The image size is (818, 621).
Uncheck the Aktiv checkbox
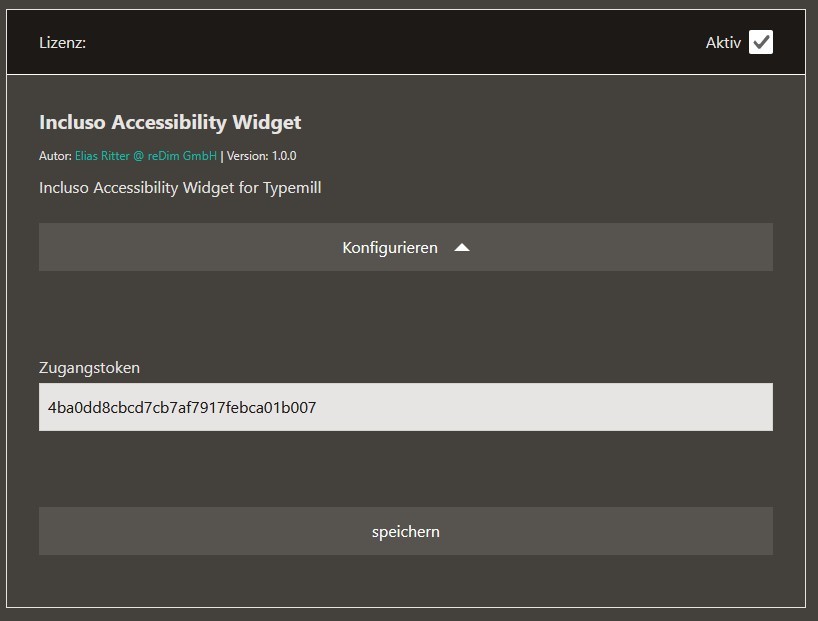coord(761,42)
